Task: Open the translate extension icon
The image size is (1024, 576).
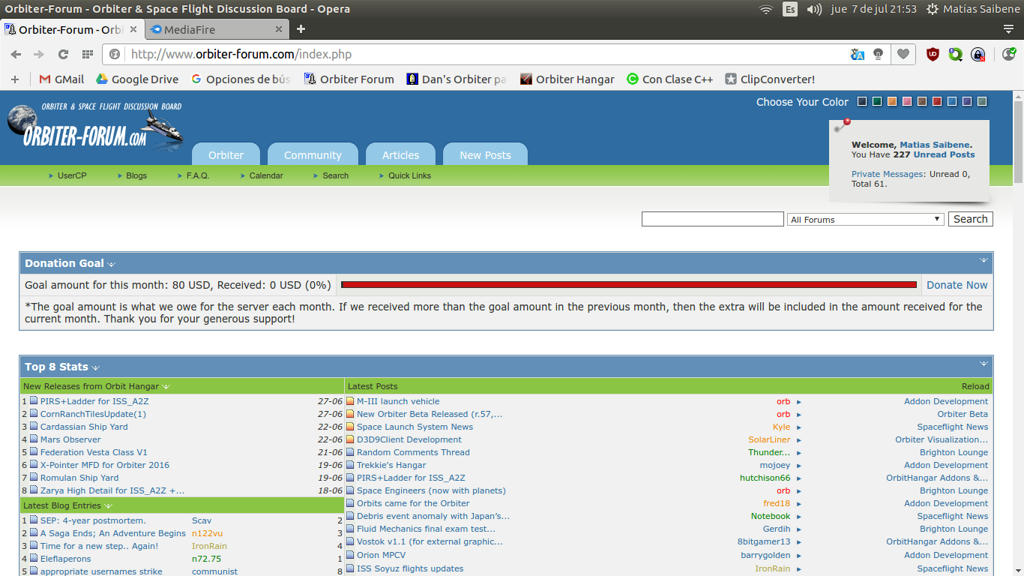Action: 857,54
